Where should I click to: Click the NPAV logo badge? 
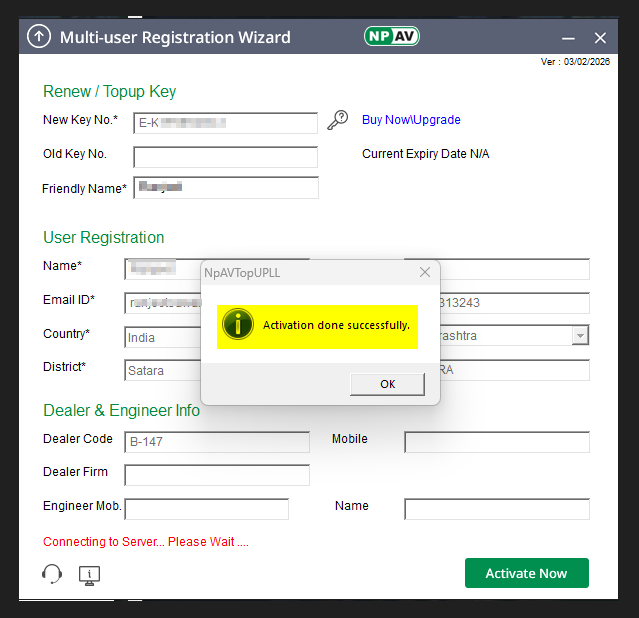392,36
